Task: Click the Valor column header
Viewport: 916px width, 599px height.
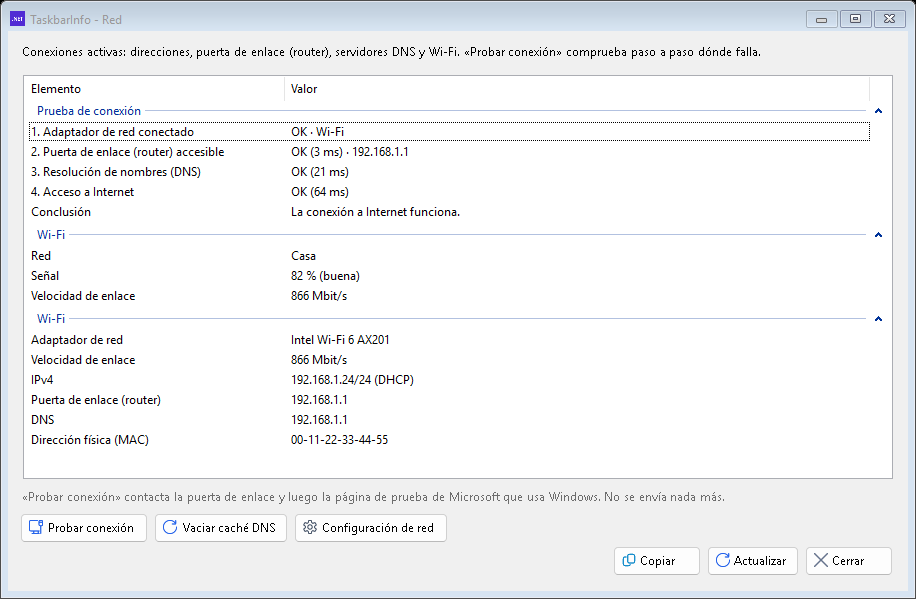Action: coord(577,89)
